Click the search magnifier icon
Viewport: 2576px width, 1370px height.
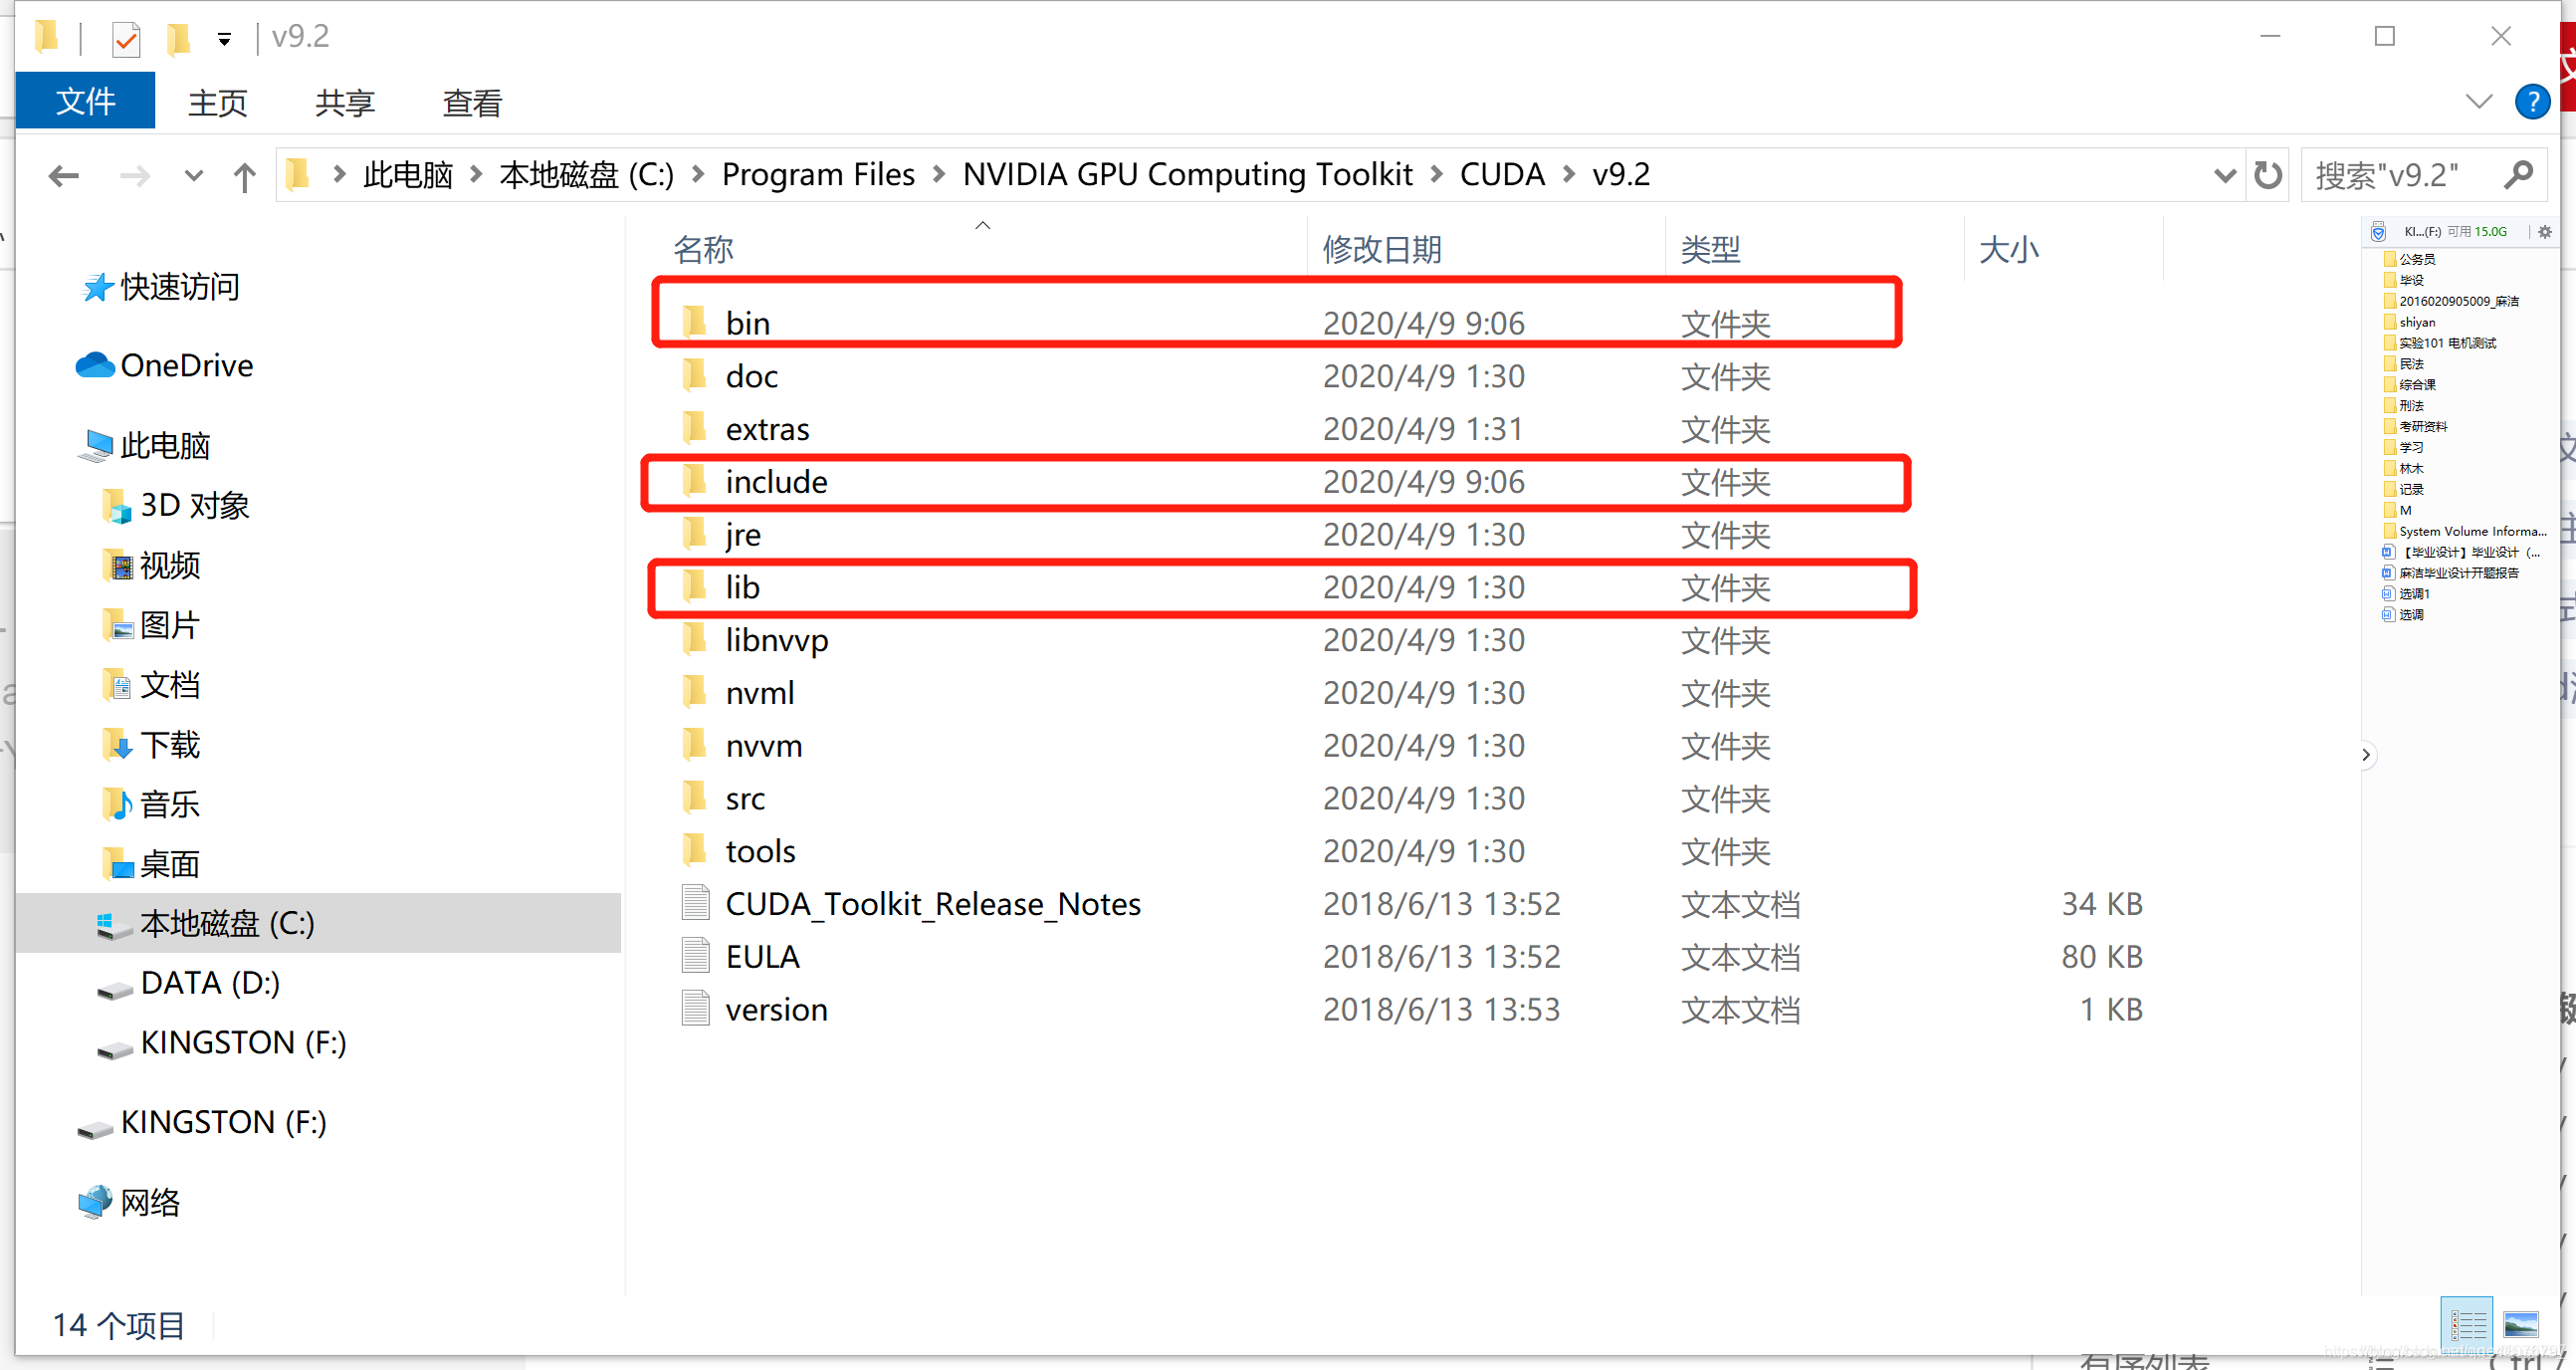click(x=2518, y=175)
